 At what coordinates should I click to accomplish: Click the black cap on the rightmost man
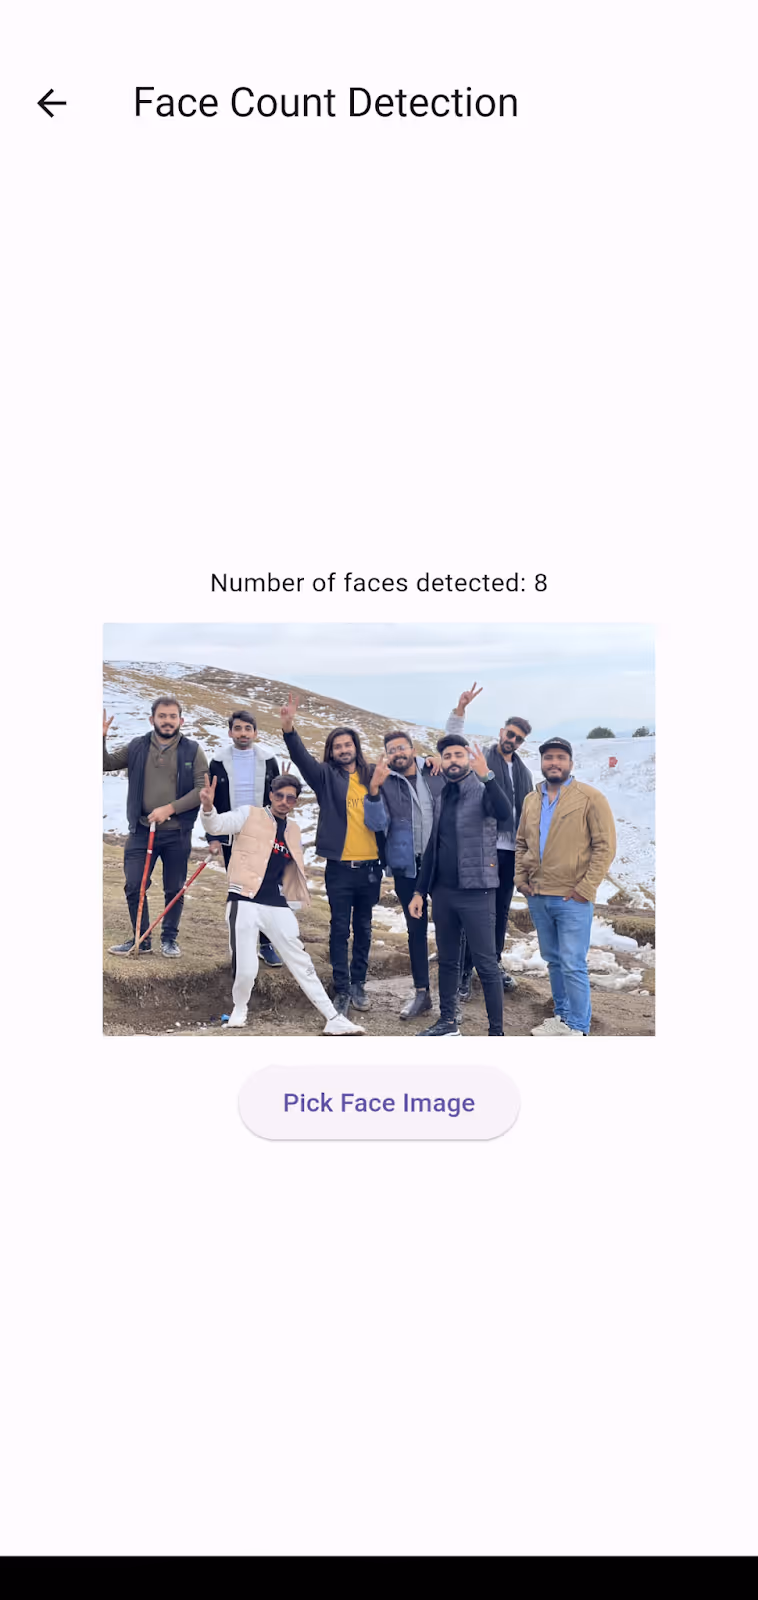(555, 745)
